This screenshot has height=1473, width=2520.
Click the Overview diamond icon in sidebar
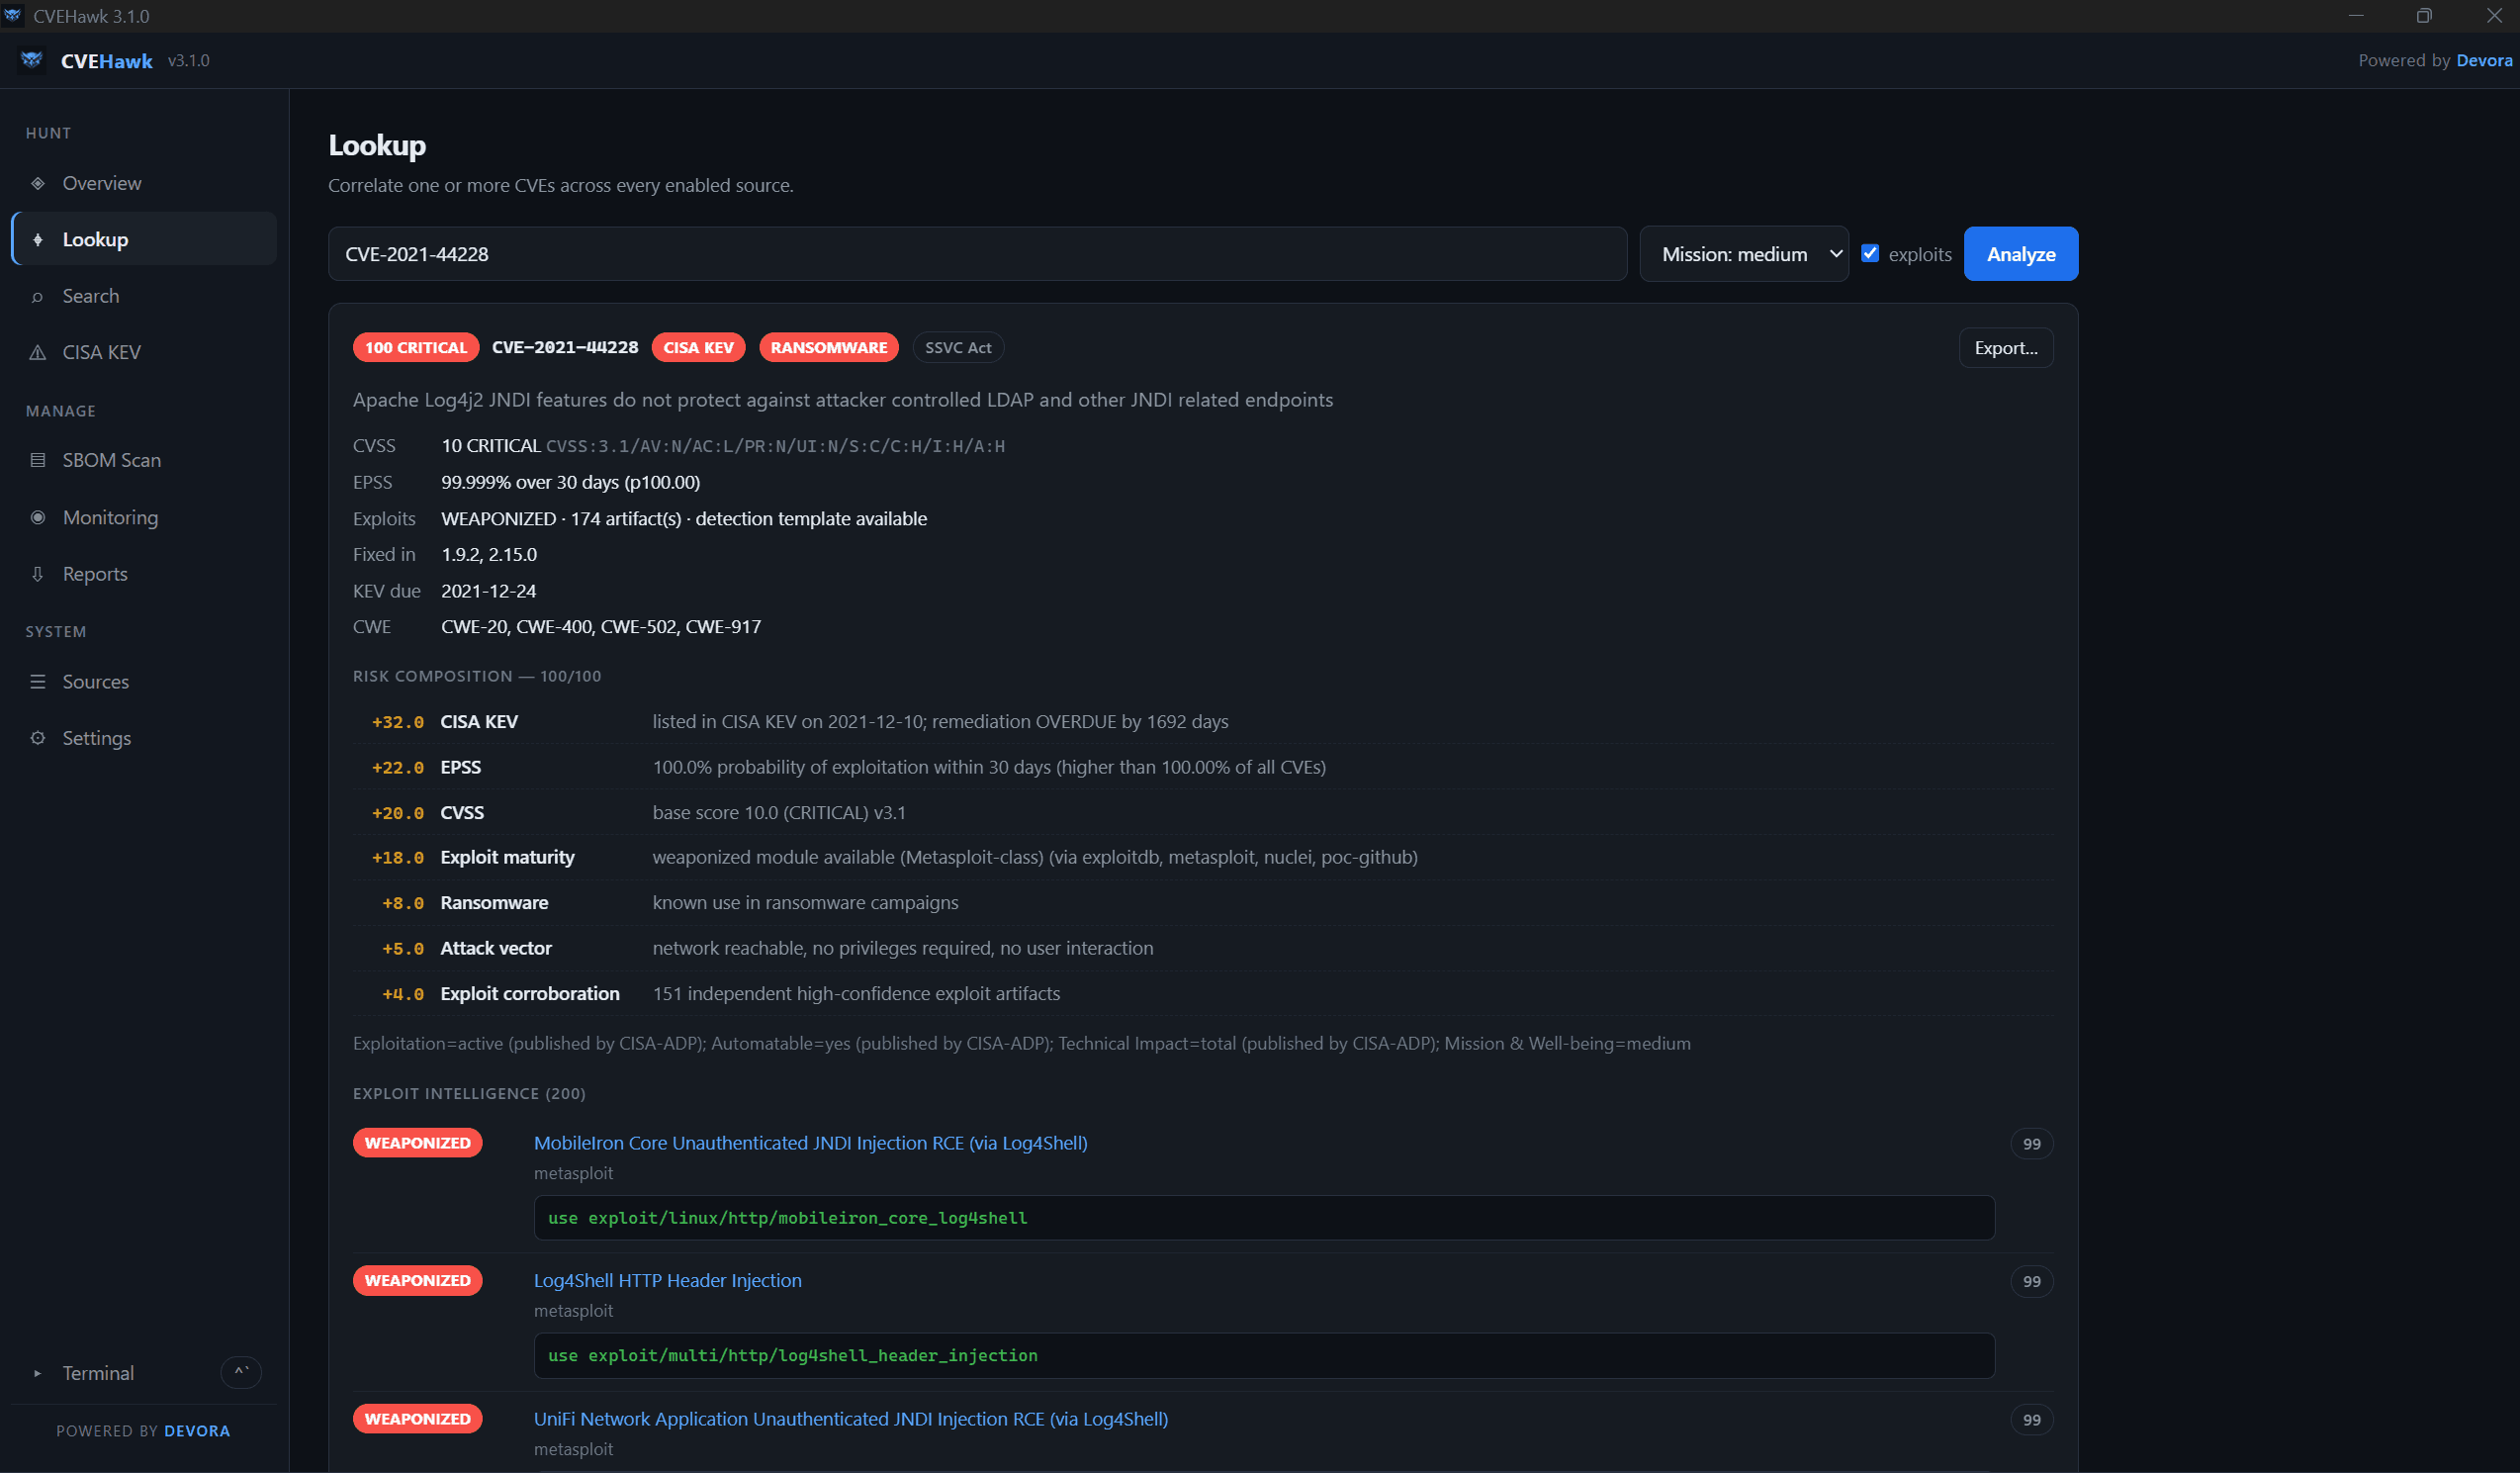(x=38, y=183)
